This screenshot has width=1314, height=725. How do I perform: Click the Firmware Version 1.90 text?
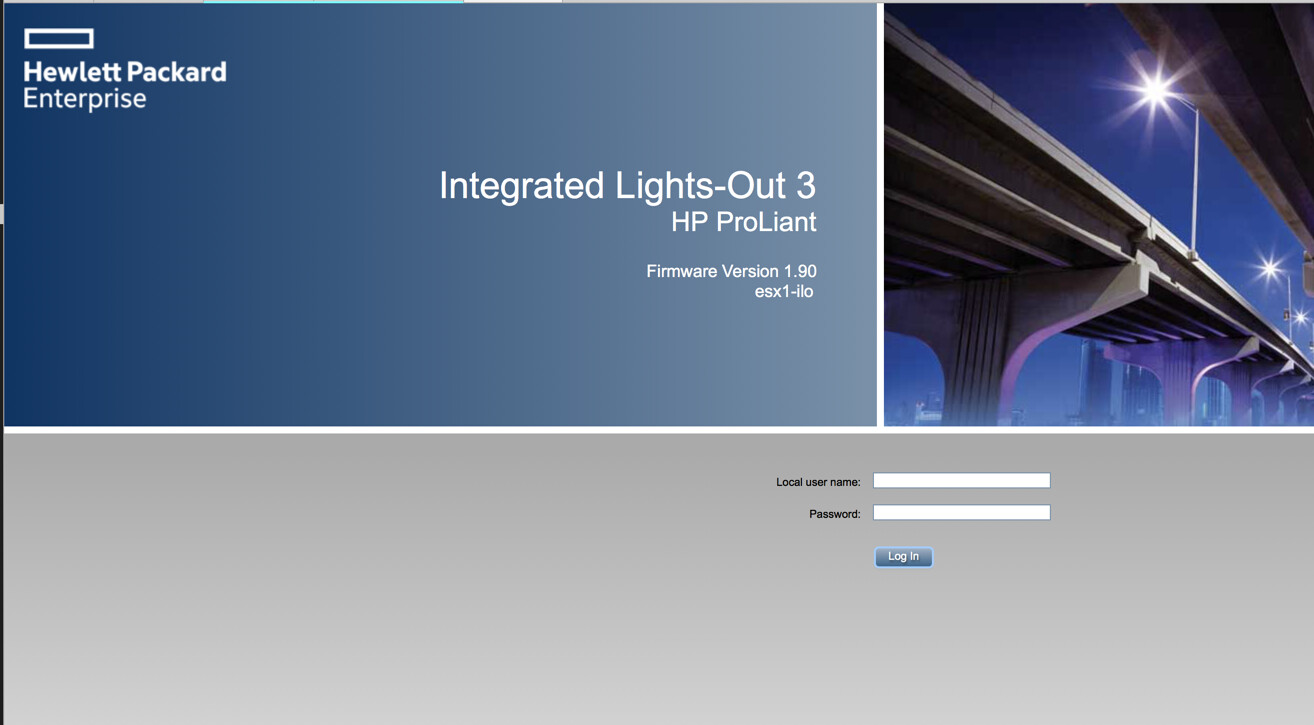731,271
